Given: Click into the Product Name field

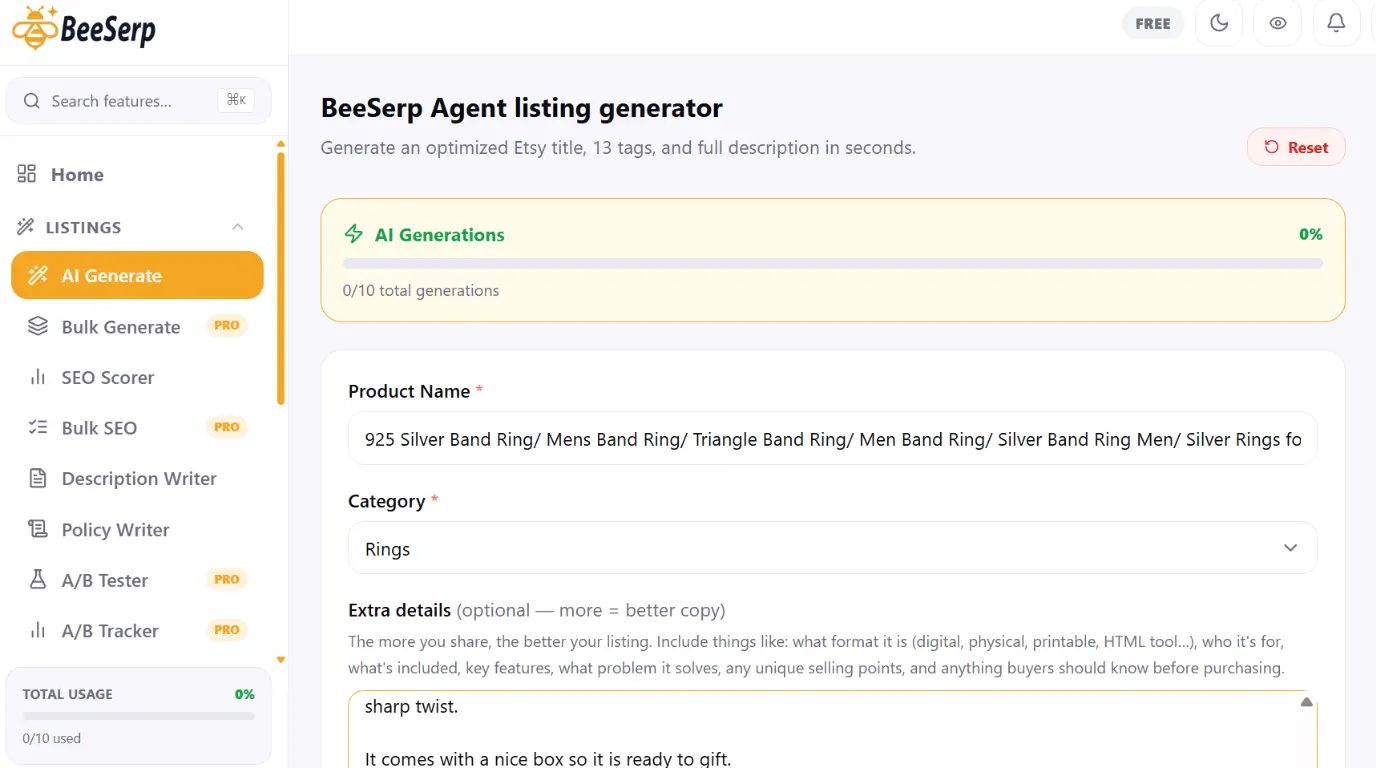Looking at the screenshot, I should tap(833, 438).
